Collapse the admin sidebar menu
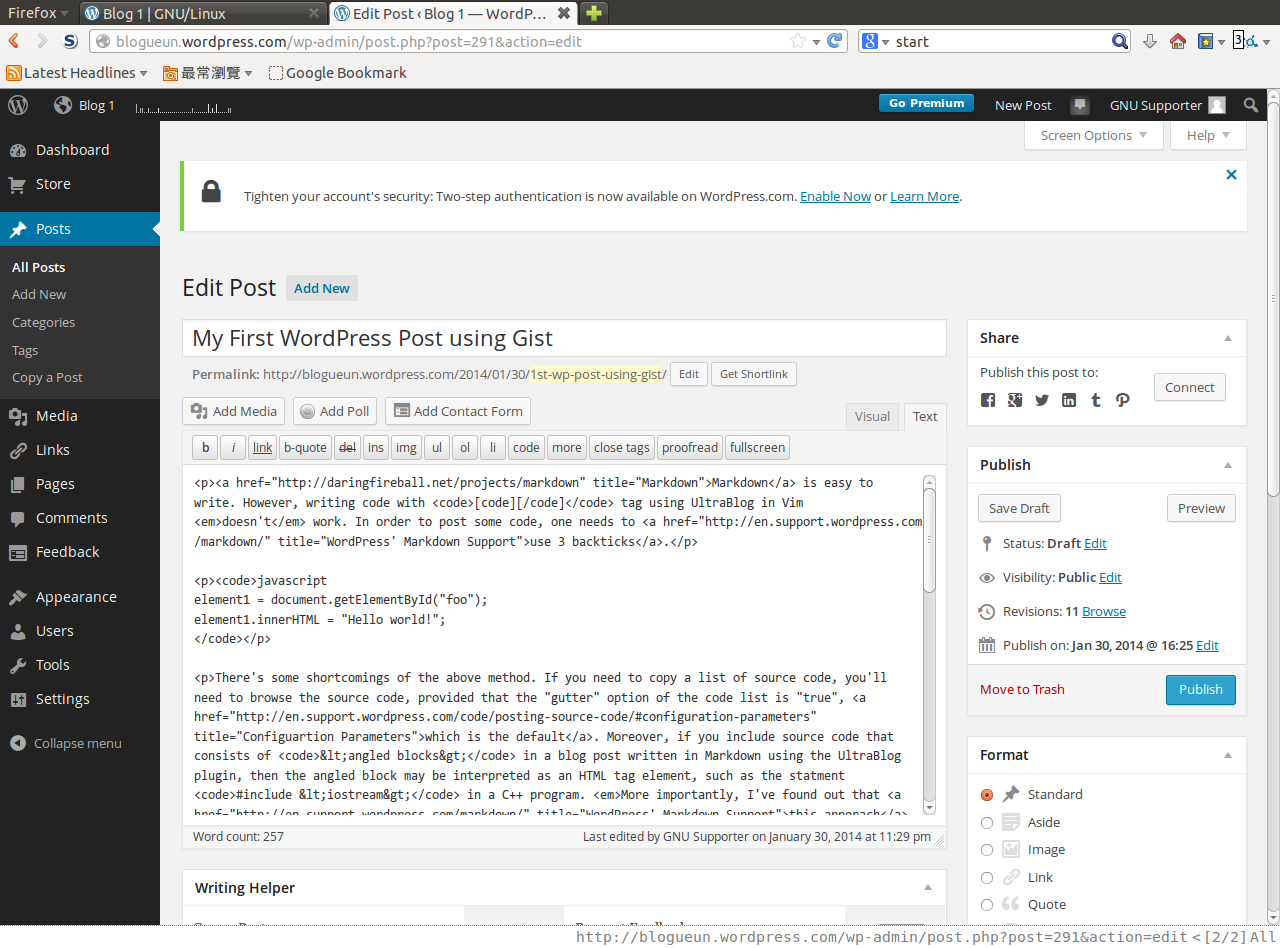 66,743
